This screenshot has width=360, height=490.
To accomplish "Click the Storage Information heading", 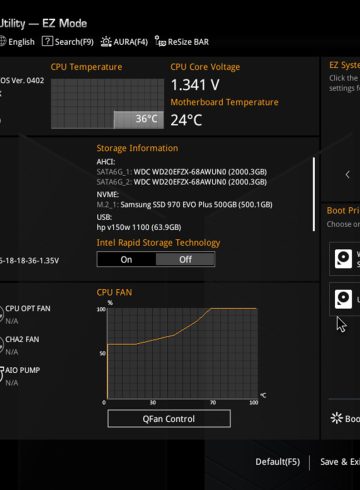I will (137, 148).
